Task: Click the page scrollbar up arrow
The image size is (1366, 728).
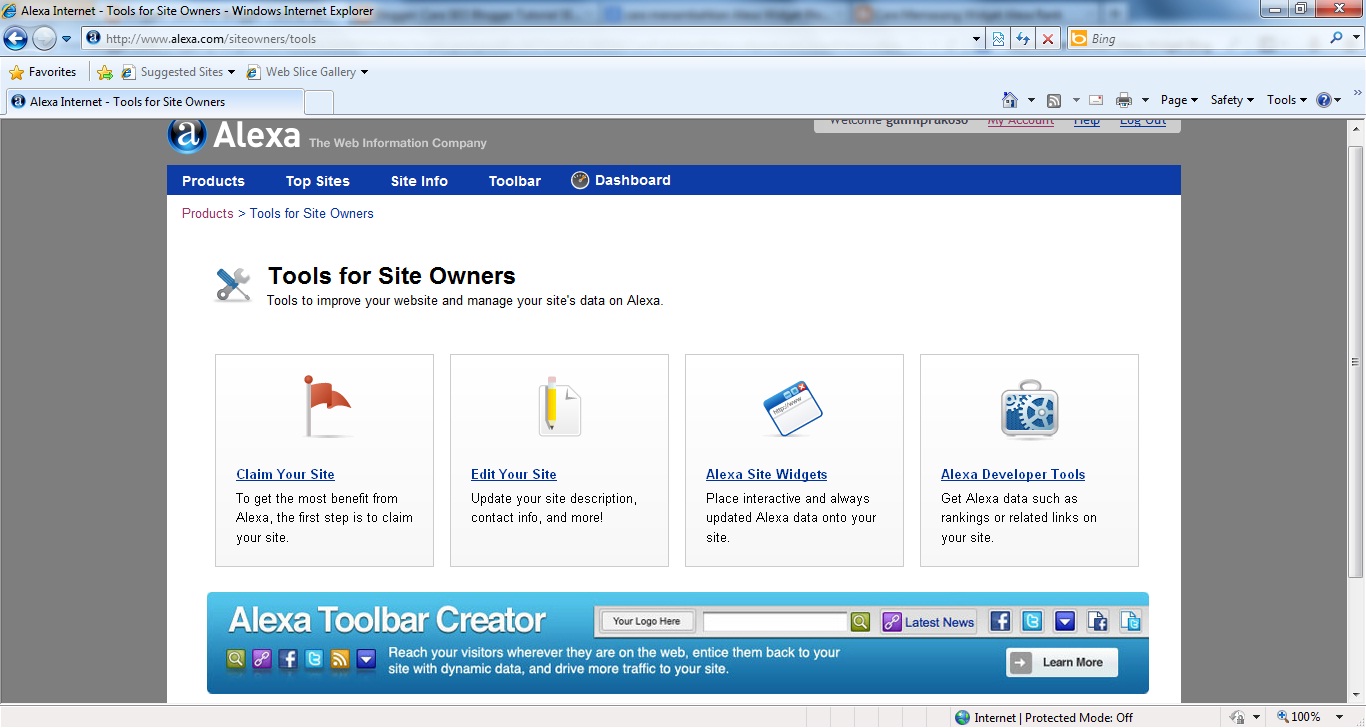Action: [x=1356, y=130]
